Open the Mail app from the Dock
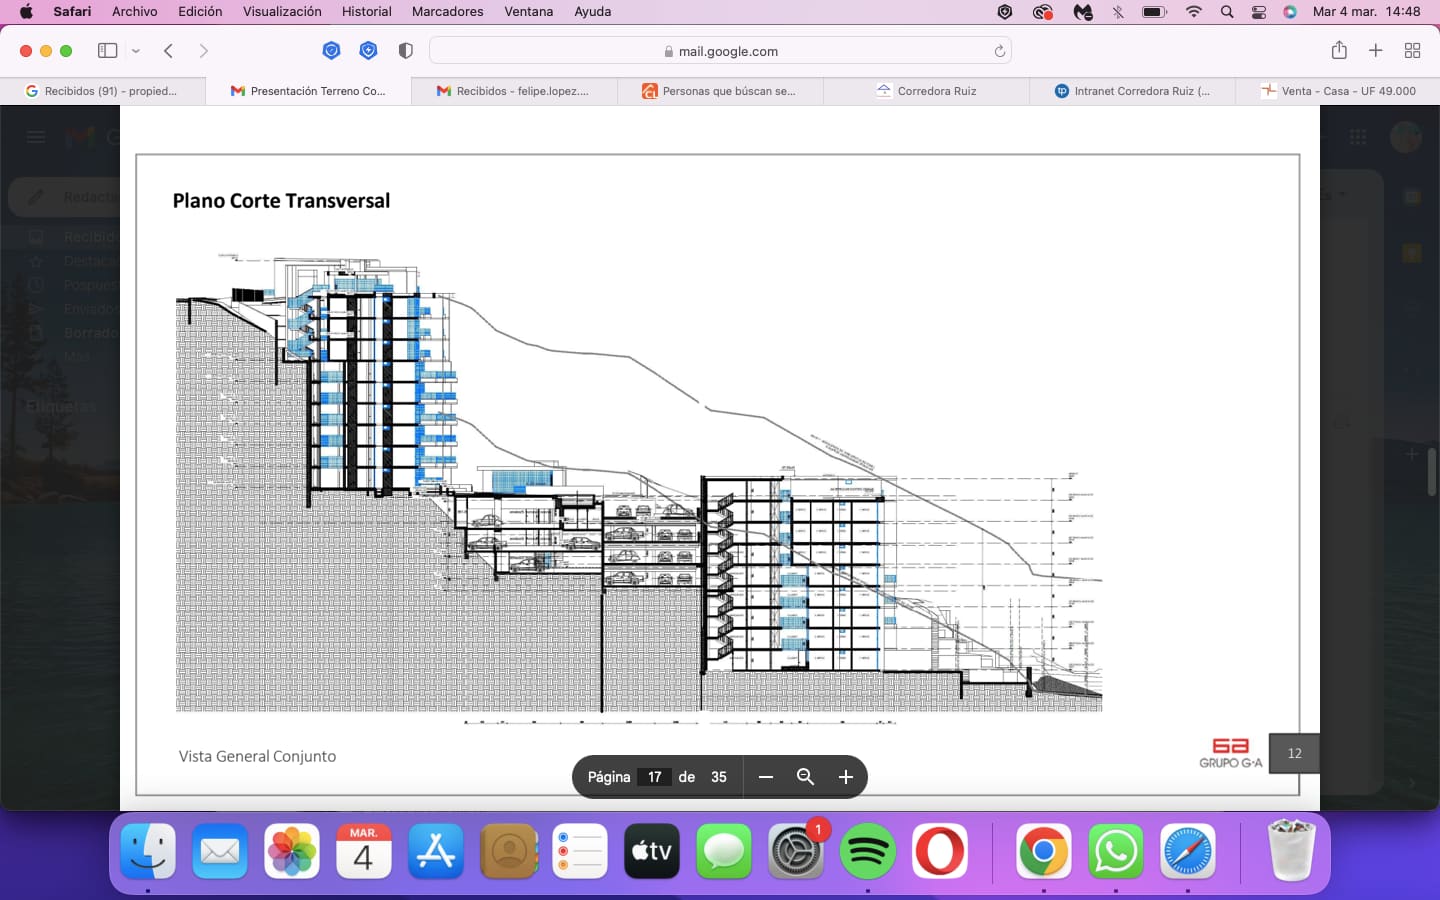Viewport: 1440px width, 900px height. [220, 851]
